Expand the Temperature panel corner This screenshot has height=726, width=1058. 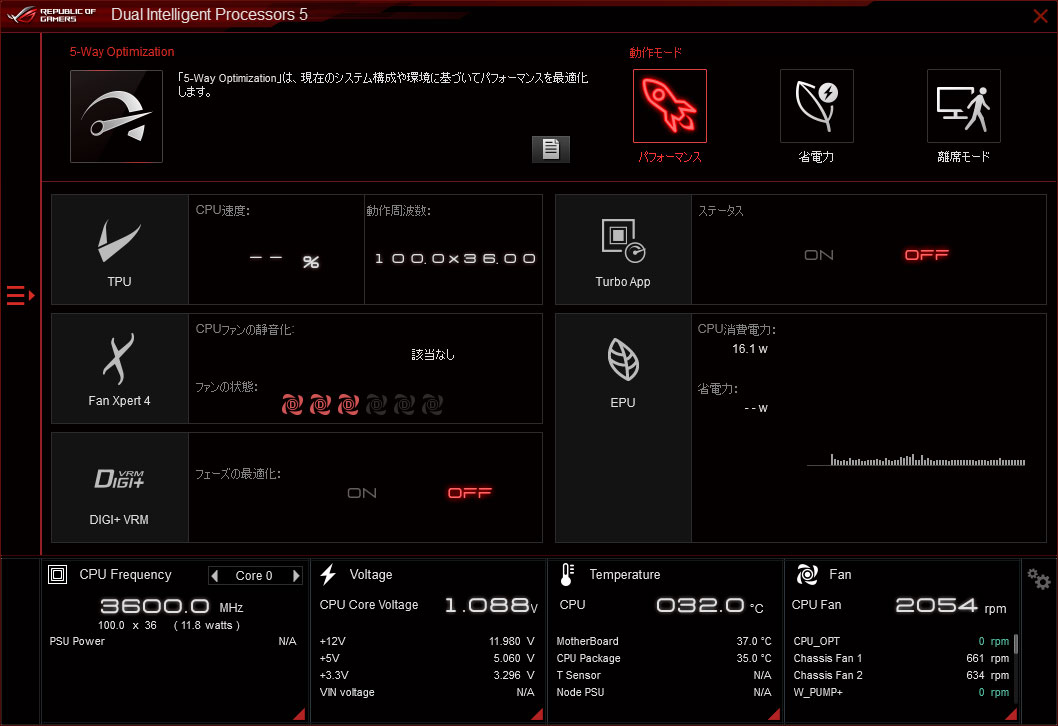click(x=774, y=714)
